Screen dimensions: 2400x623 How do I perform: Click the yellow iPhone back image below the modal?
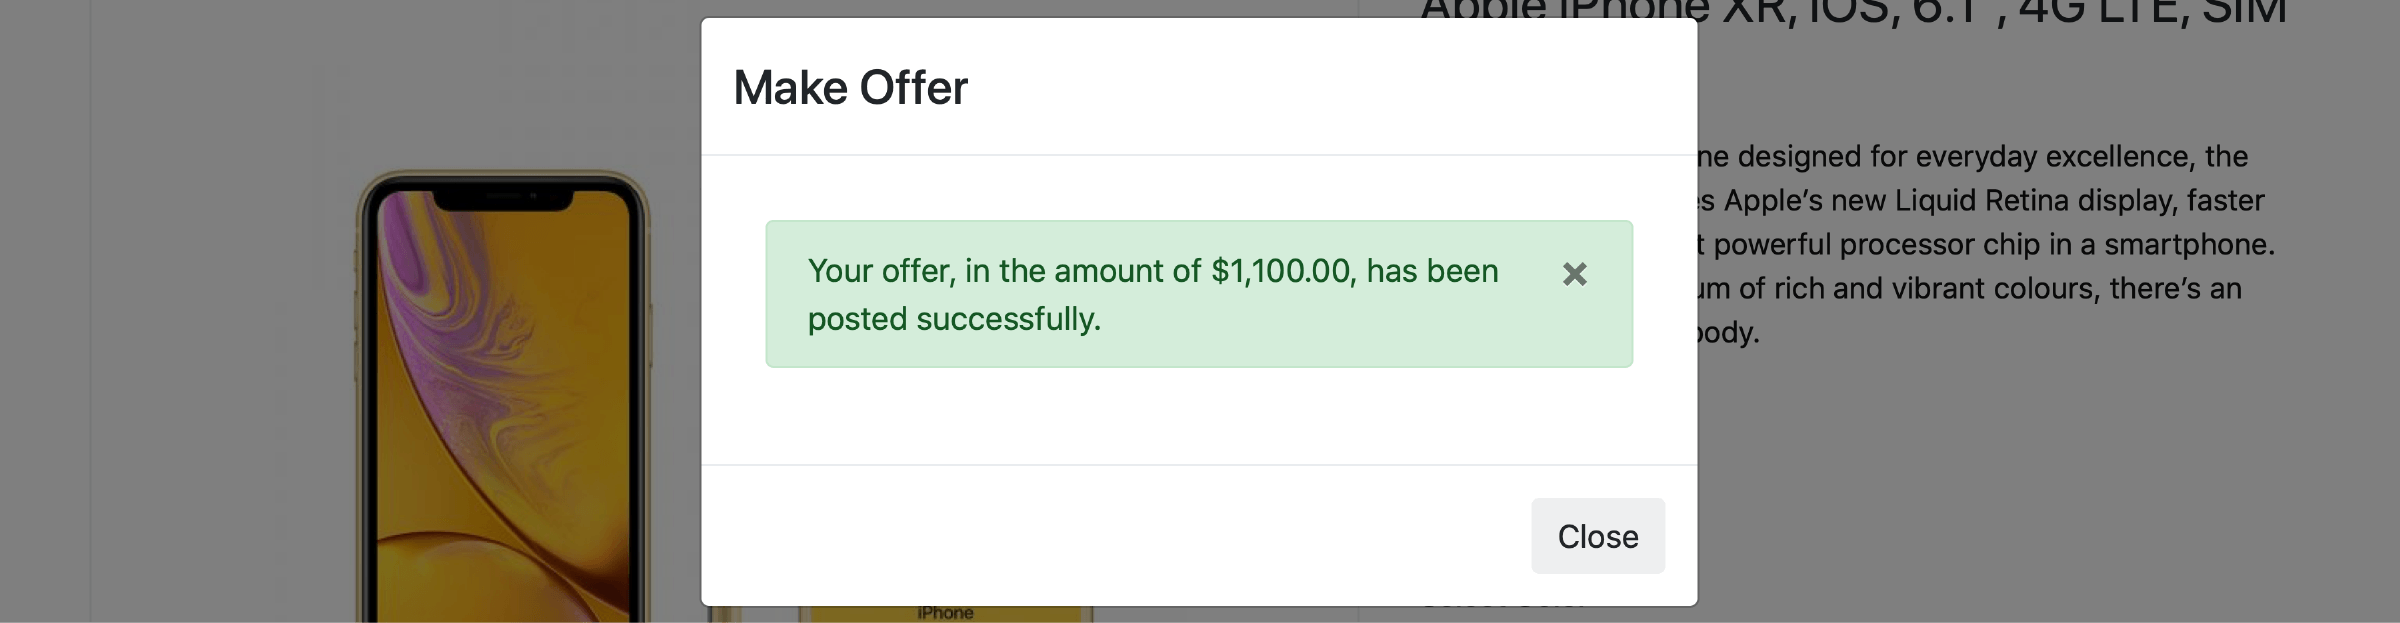pyautogui.click(x=945, y=613)
